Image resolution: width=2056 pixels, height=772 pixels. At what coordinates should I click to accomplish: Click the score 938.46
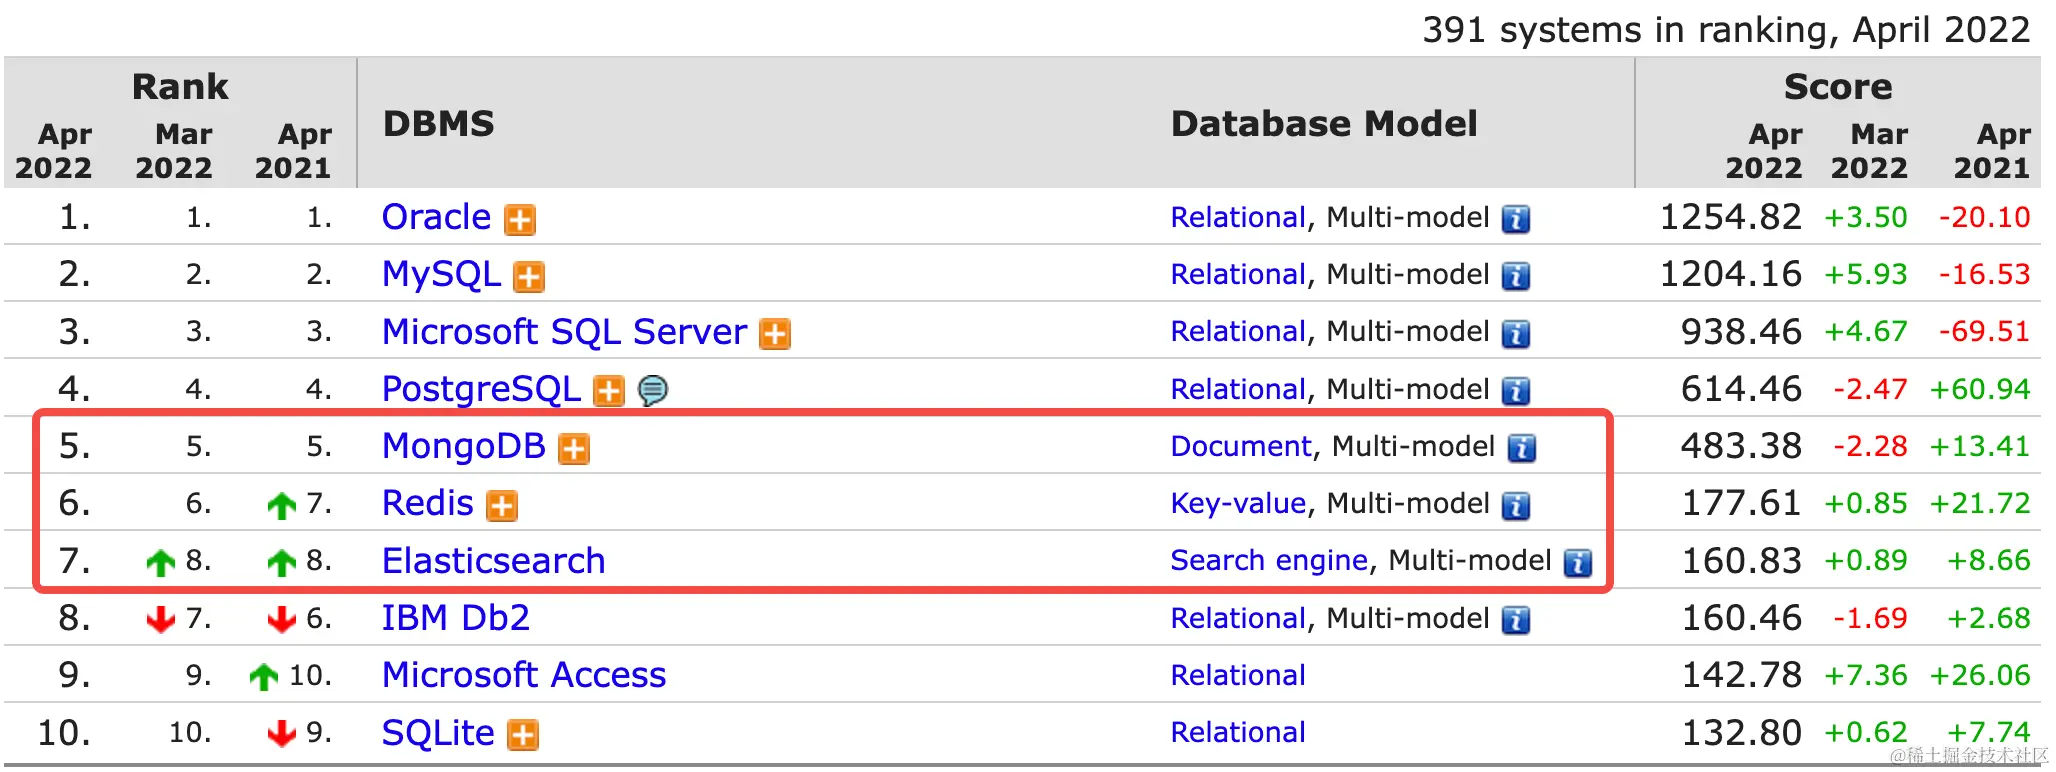(1741, 332)
